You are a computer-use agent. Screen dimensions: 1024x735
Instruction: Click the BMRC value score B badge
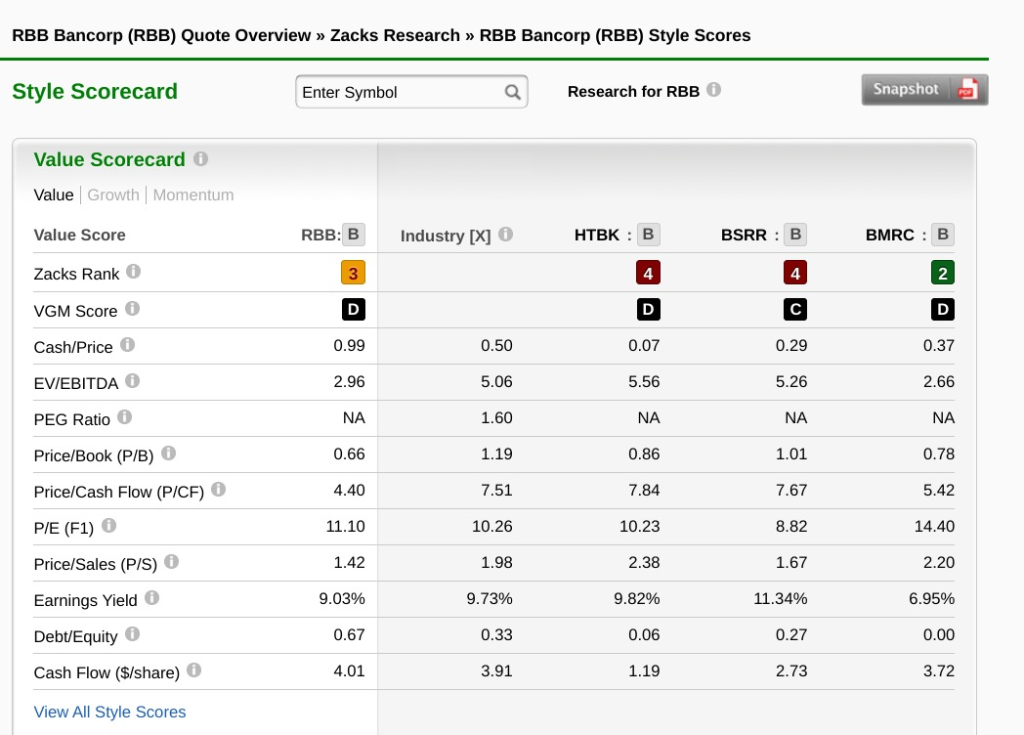pyautogui.click(x=942, y=234)
